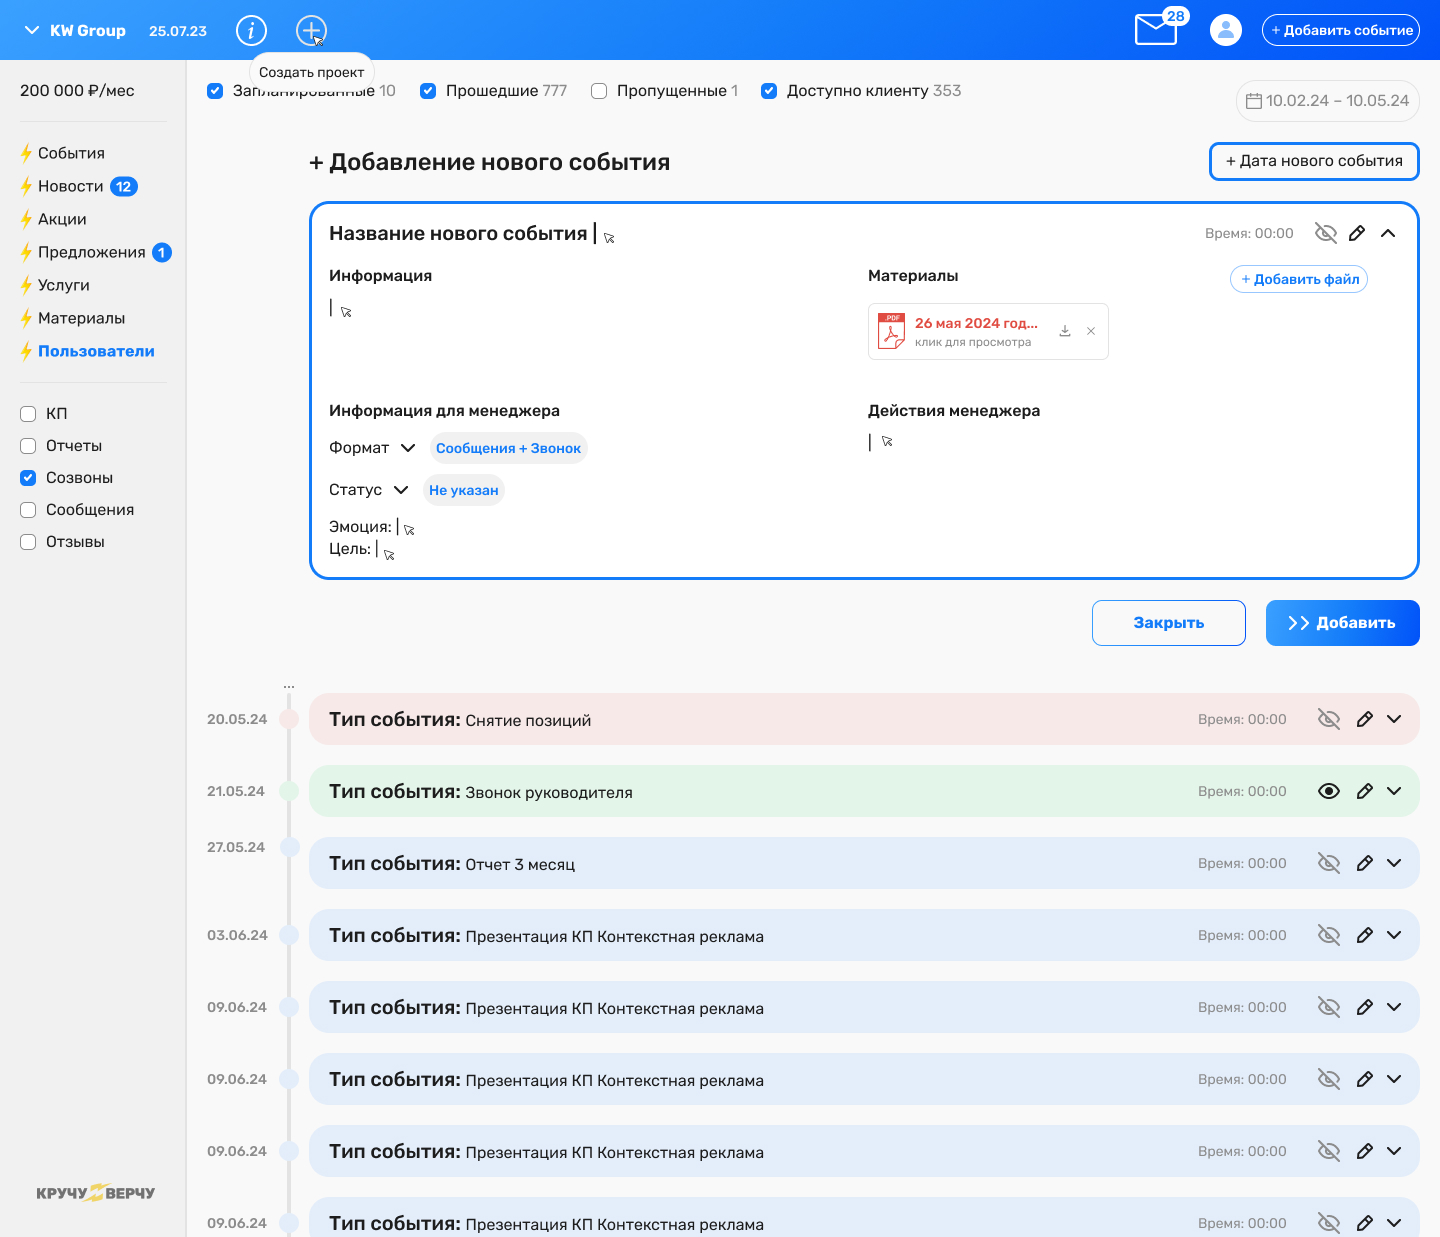This screenshot has width=1440, height=1237.
Task: Open the user profile avatar icon
Action: click(1226, 30)
